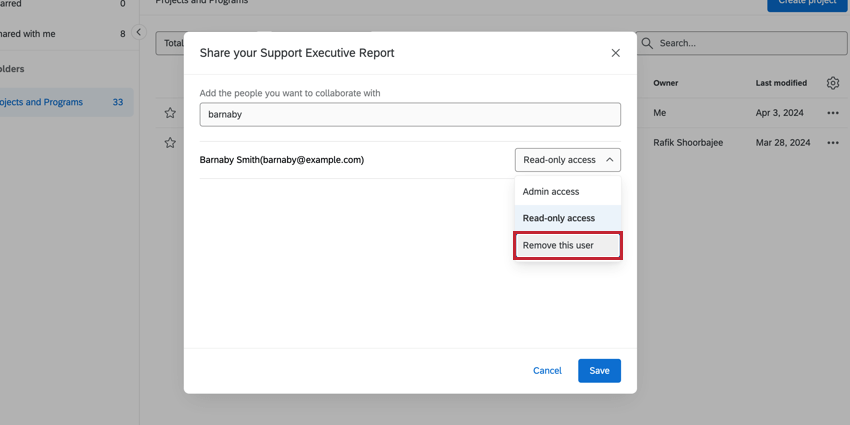
Task: Click the Save button
Action: pyautogui.click(x=599, y=370)
